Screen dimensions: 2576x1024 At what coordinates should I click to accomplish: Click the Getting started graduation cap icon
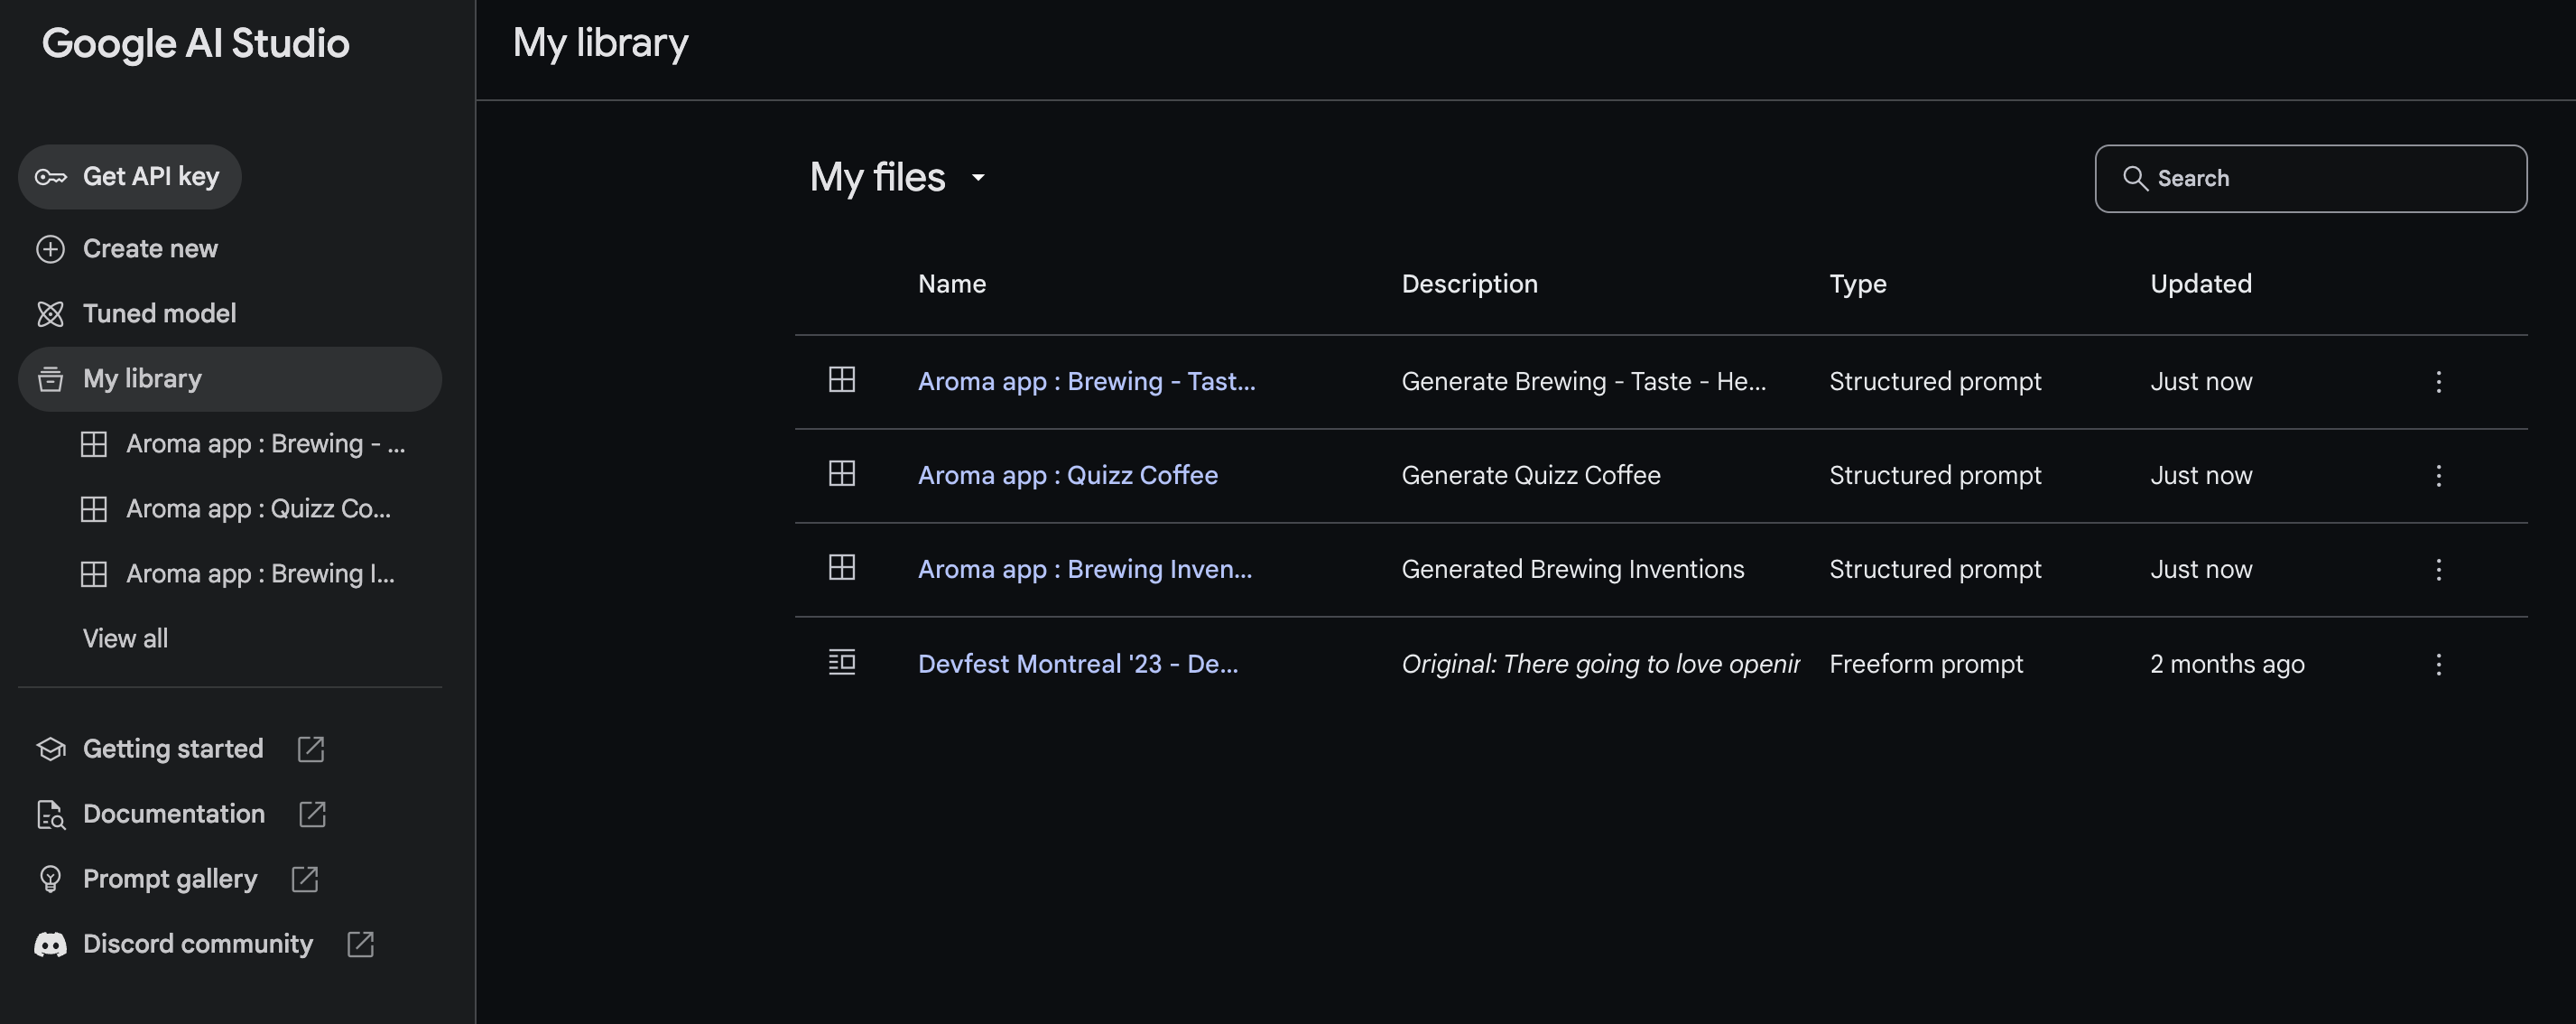pos(50,749)
